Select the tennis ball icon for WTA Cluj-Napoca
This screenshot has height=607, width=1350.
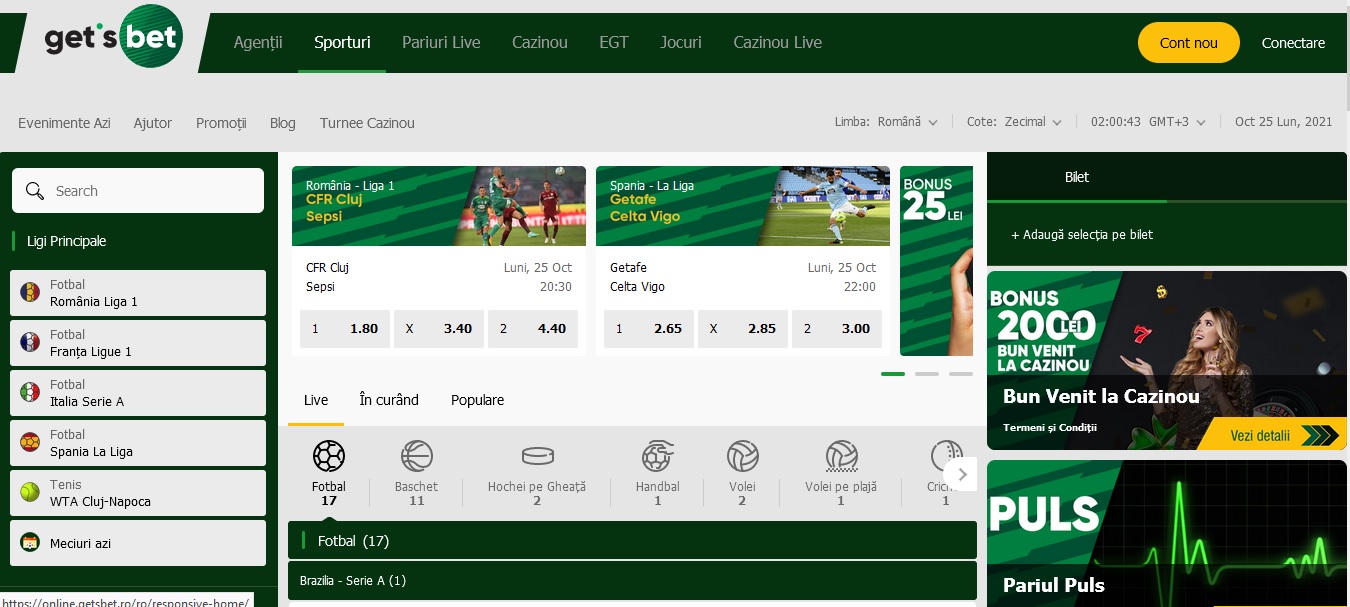click(x=30, y=493)
